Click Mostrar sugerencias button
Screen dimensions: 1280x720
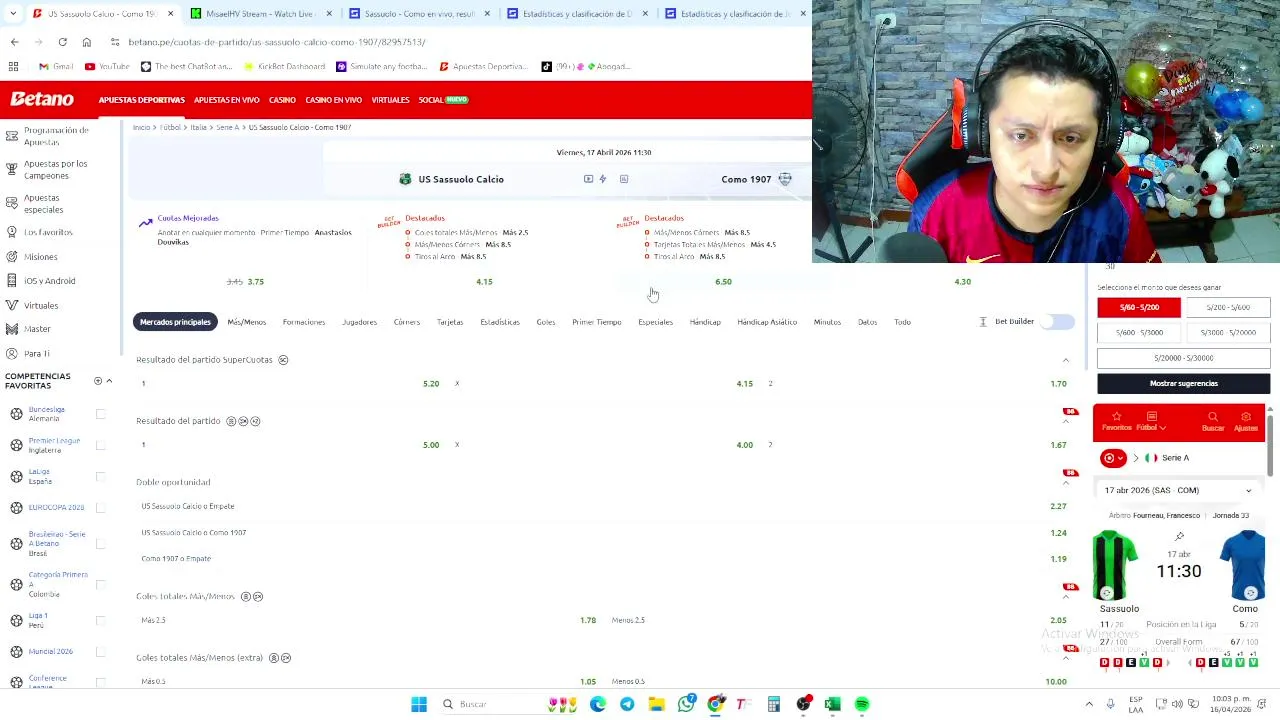tap(1184, 383)
